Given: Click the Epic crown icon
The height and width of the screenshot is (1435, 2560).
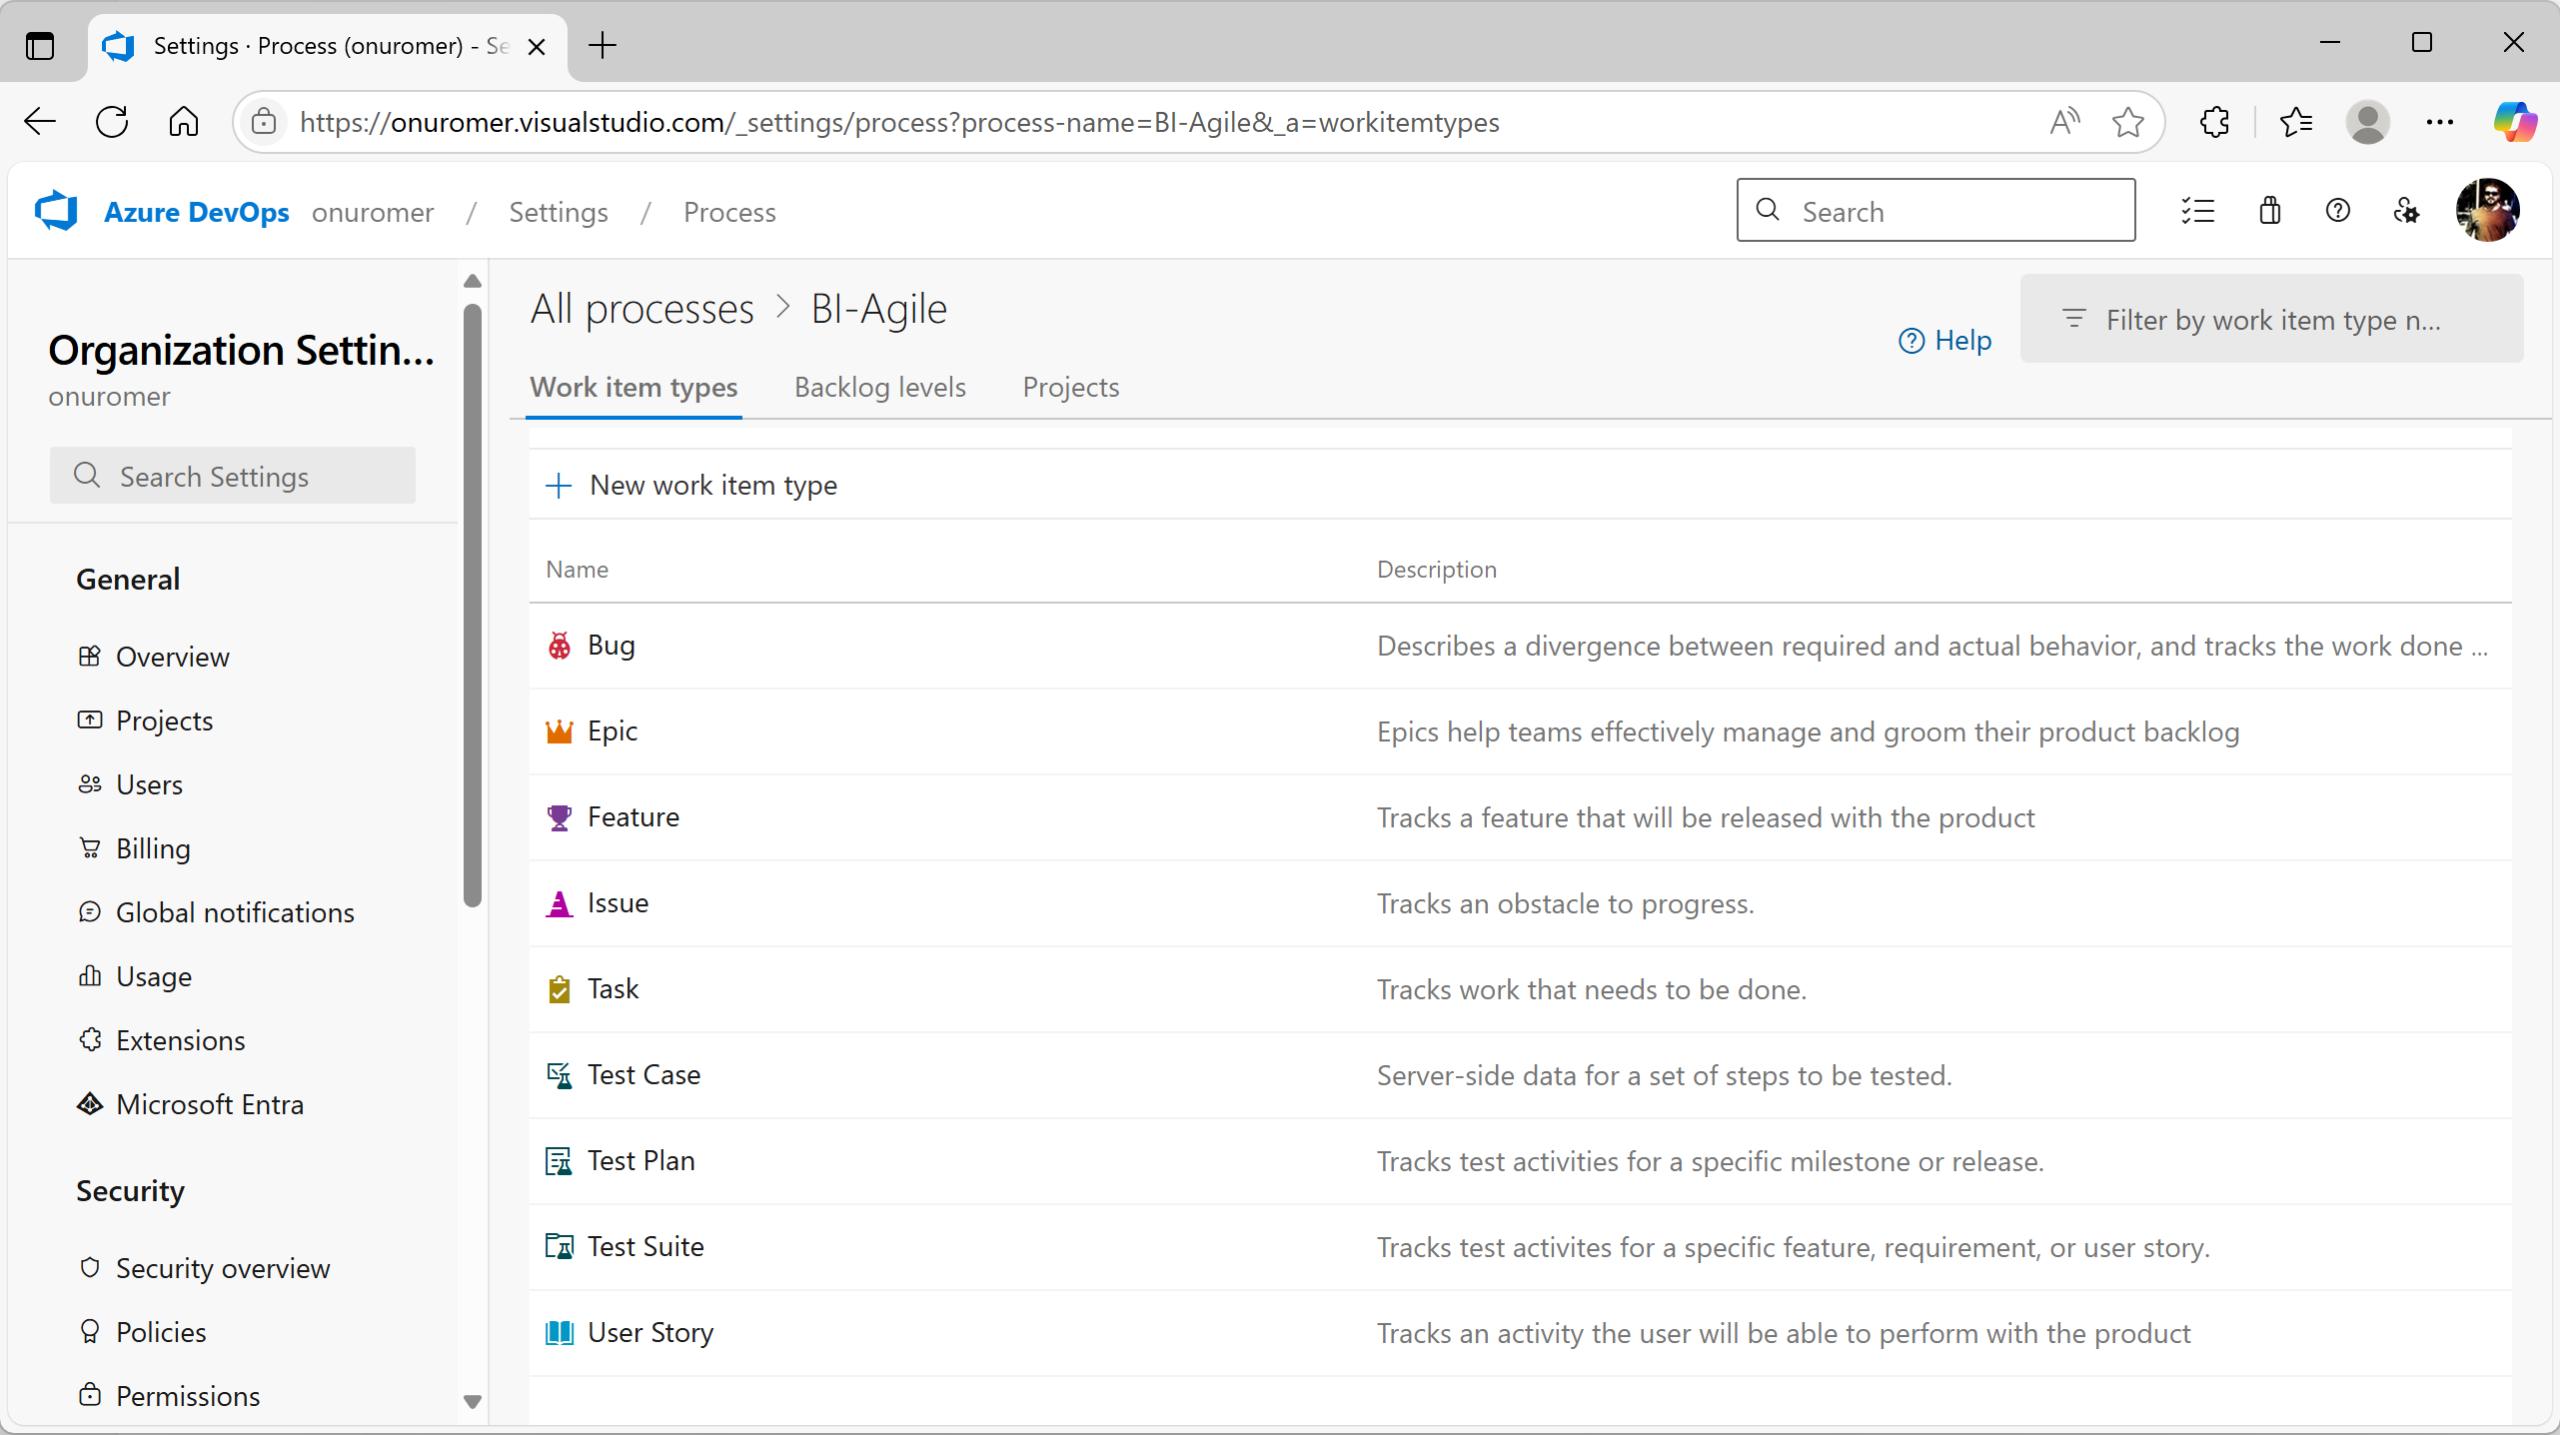Looking at the screenshot, I should click(x=559, y=732).
